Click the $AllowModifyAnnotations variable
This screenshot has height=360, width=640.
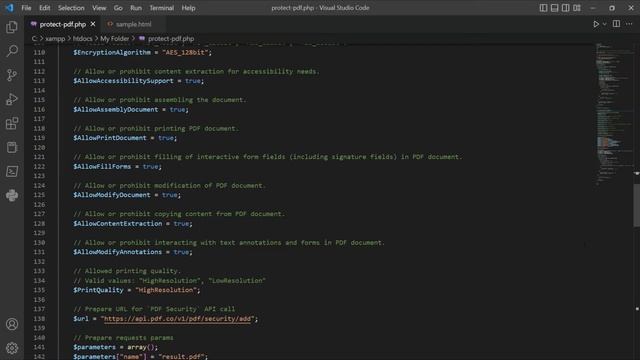[x=118, y=252]
